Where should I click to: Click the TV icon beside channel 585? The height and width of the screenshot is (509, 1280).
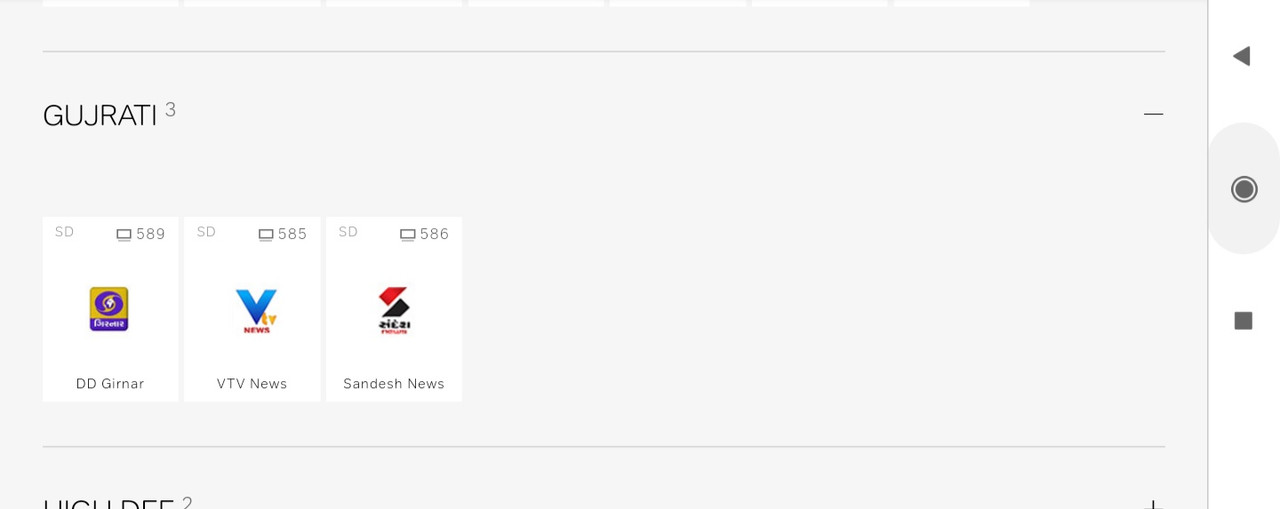pyautogui.click(x=266, y=235)
